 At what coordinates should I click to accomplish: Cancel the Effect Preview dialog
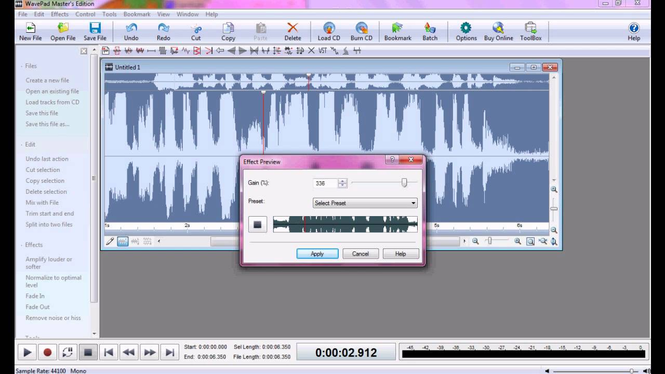click(360, 254)
